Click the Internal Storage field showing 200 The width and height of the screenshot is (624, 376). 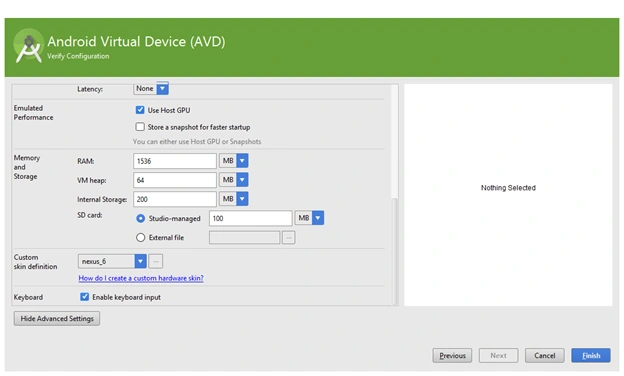[x=175, y=199]
